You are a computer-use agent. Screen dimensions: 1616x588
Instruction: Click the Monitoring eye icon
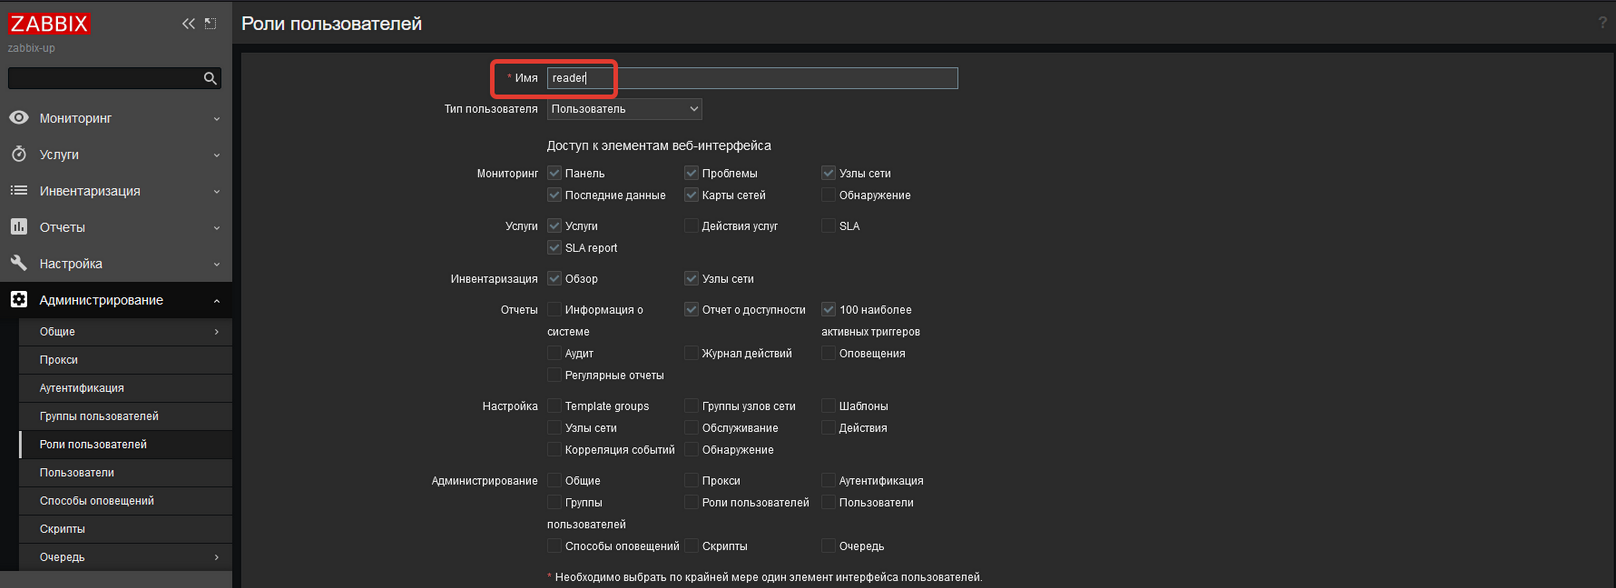18,118
